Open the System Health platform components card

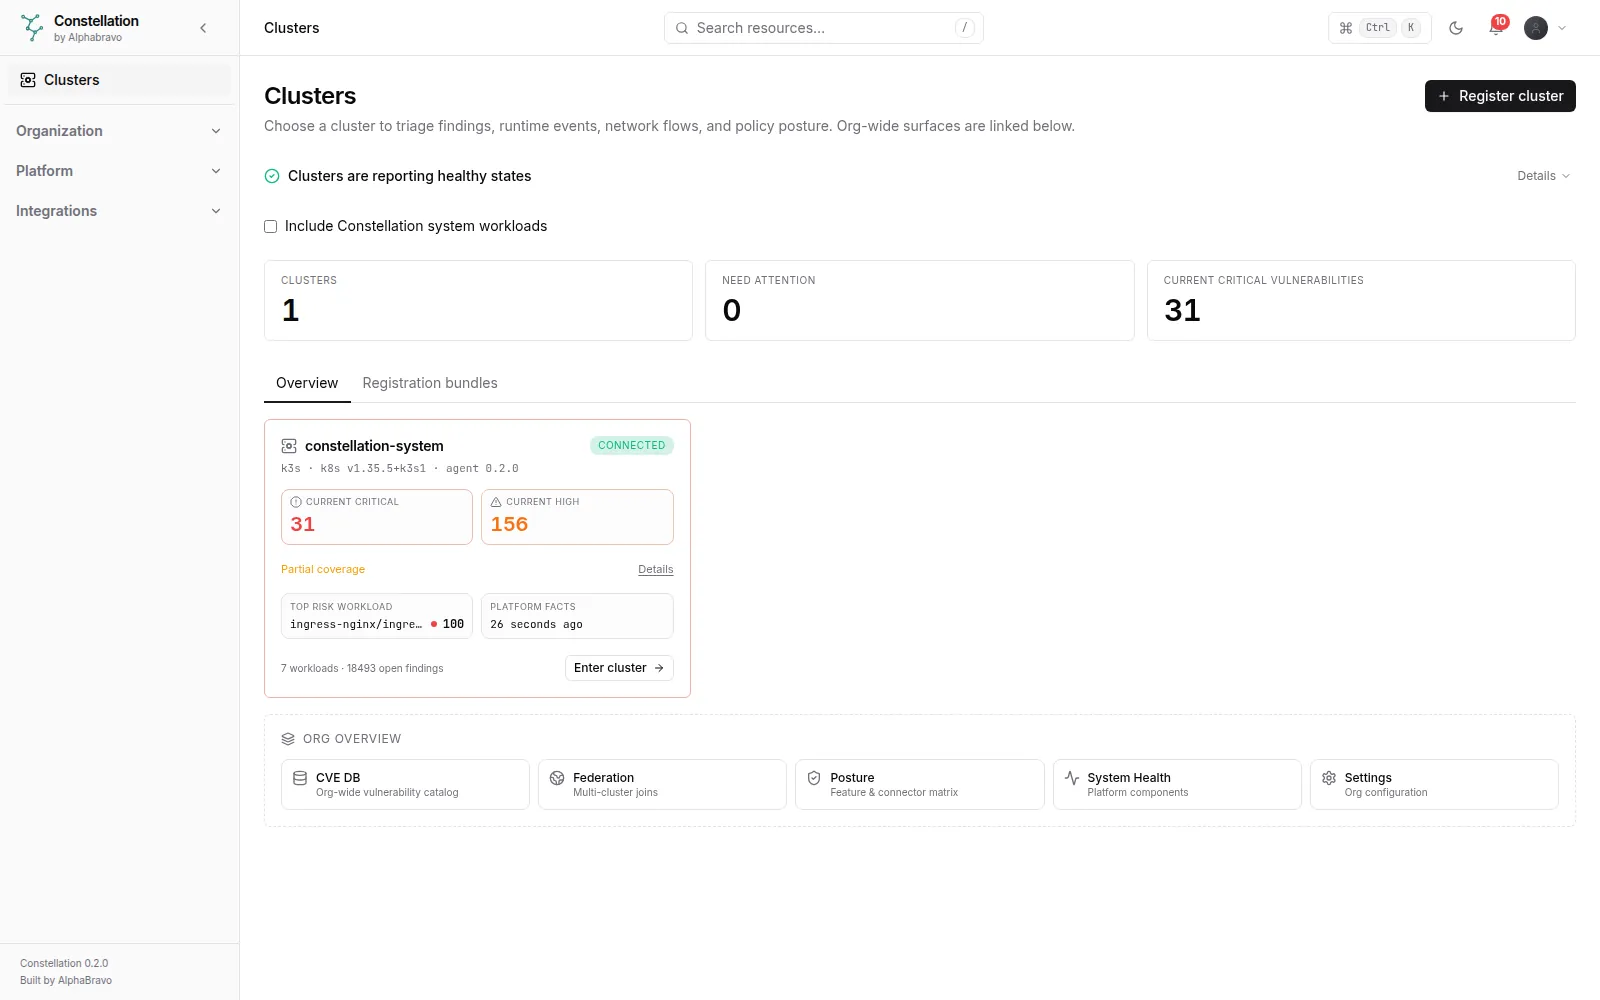pyautogui.click(x=1177, y=784)
